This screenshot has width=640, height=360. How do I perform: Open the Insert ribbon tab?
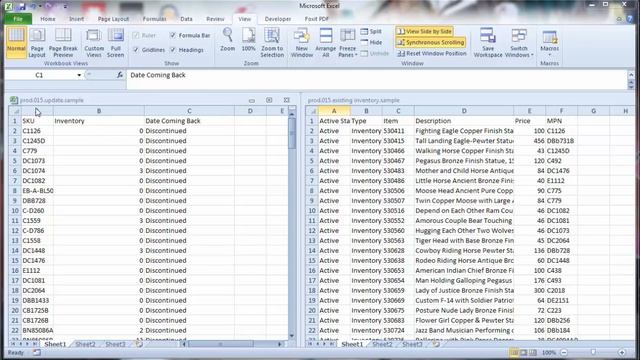point(76,19)
